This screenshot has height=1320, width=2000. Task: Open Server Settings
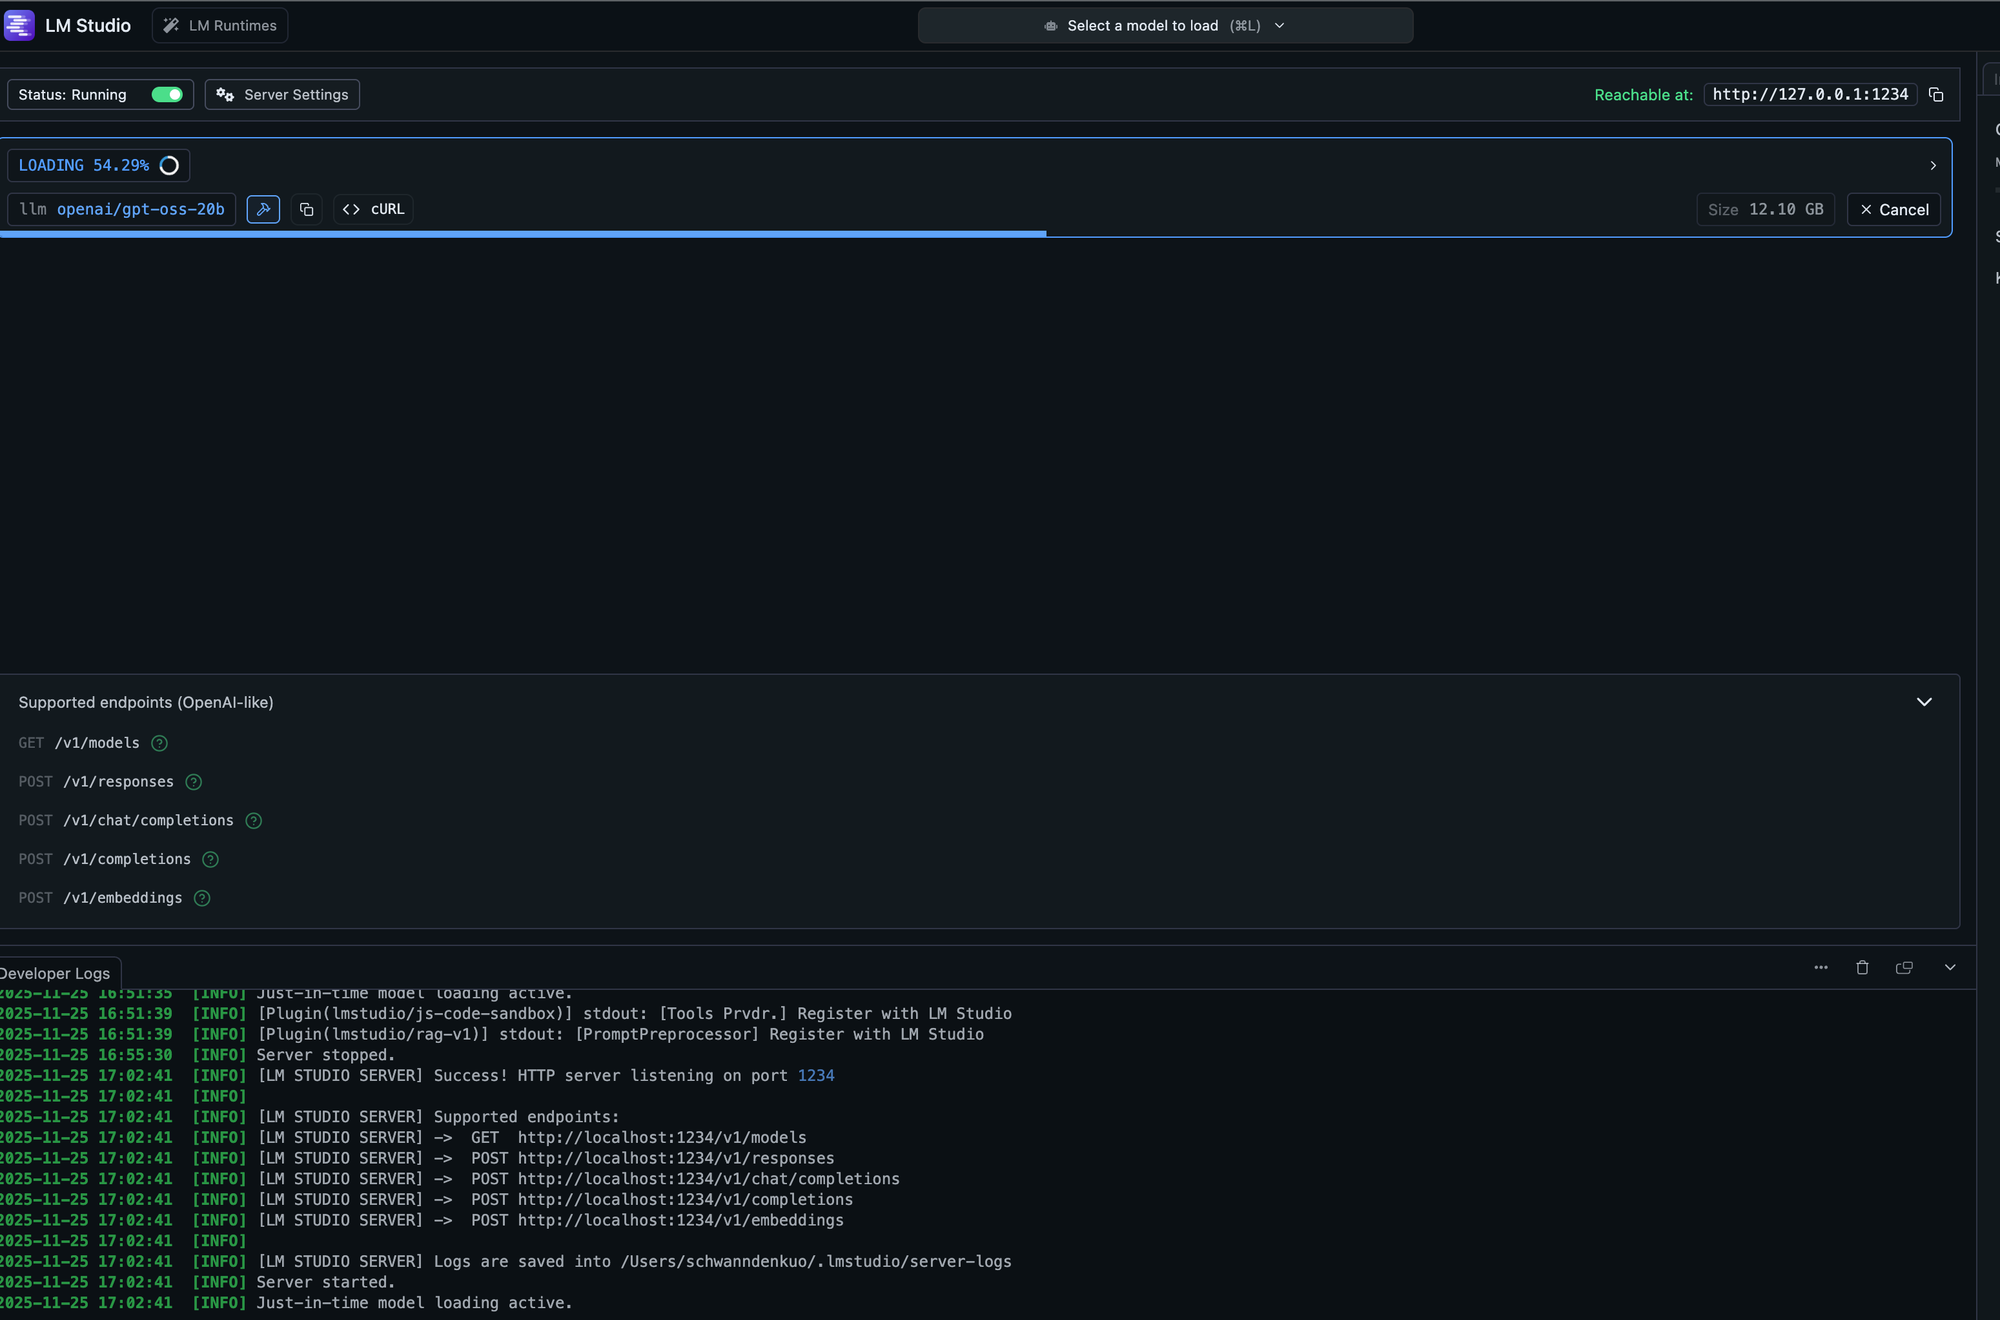[x=283, y=95]
